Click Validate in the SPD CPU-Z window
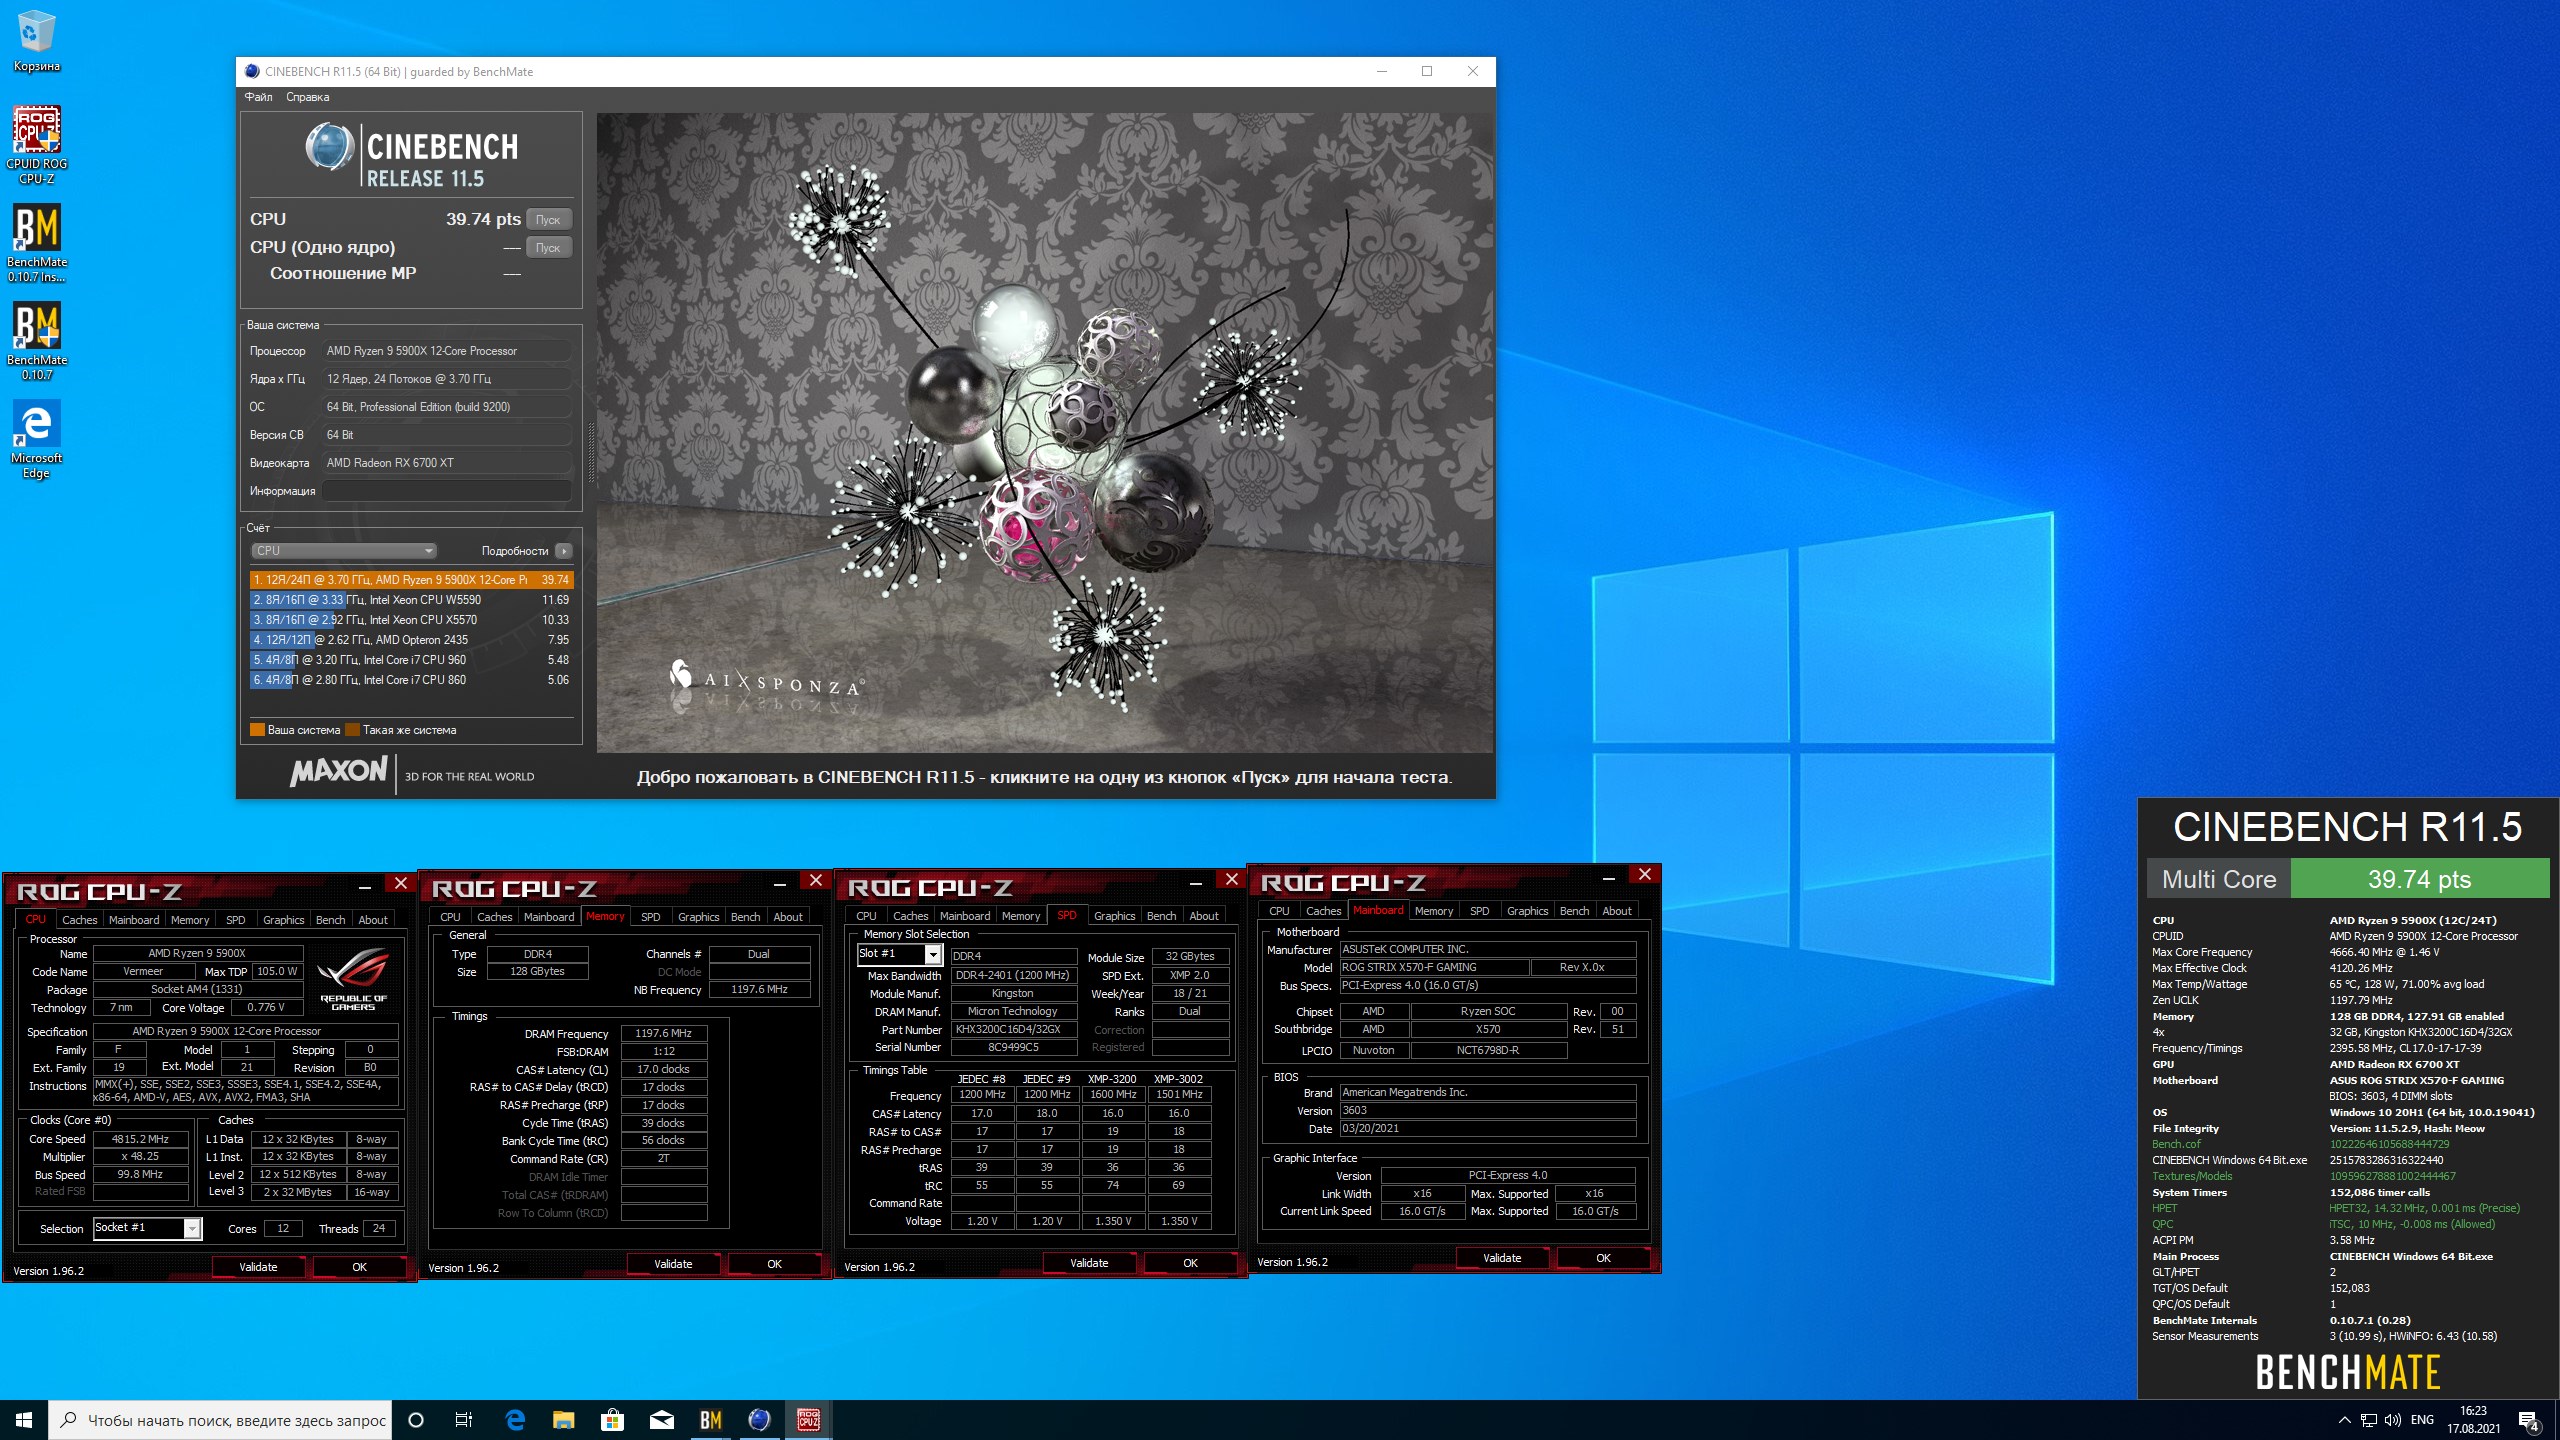Screen dimensions: 2560x1440 pos(1089,1263)
